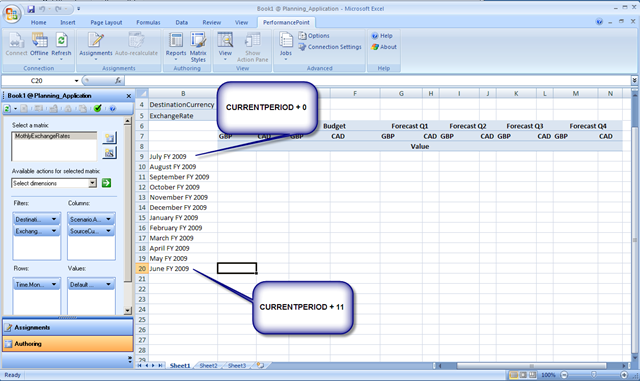Viewport: 640px width, 381px height.
Task: Switch to the Sheet2 worksheet tab
Action: tap(209, 365)
